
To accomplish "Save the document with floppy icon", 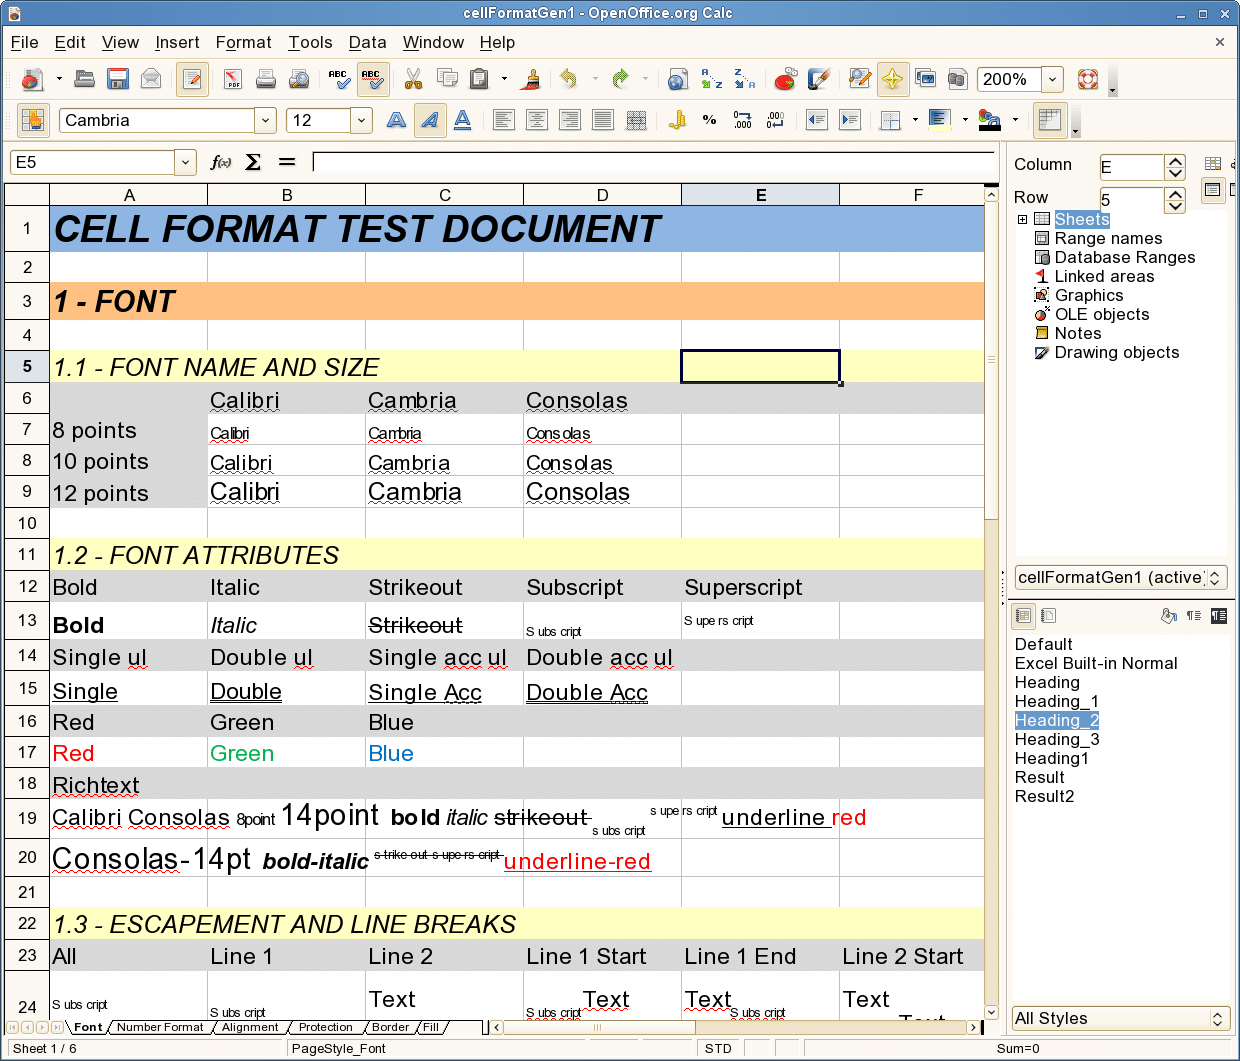I will pos(118,79).
